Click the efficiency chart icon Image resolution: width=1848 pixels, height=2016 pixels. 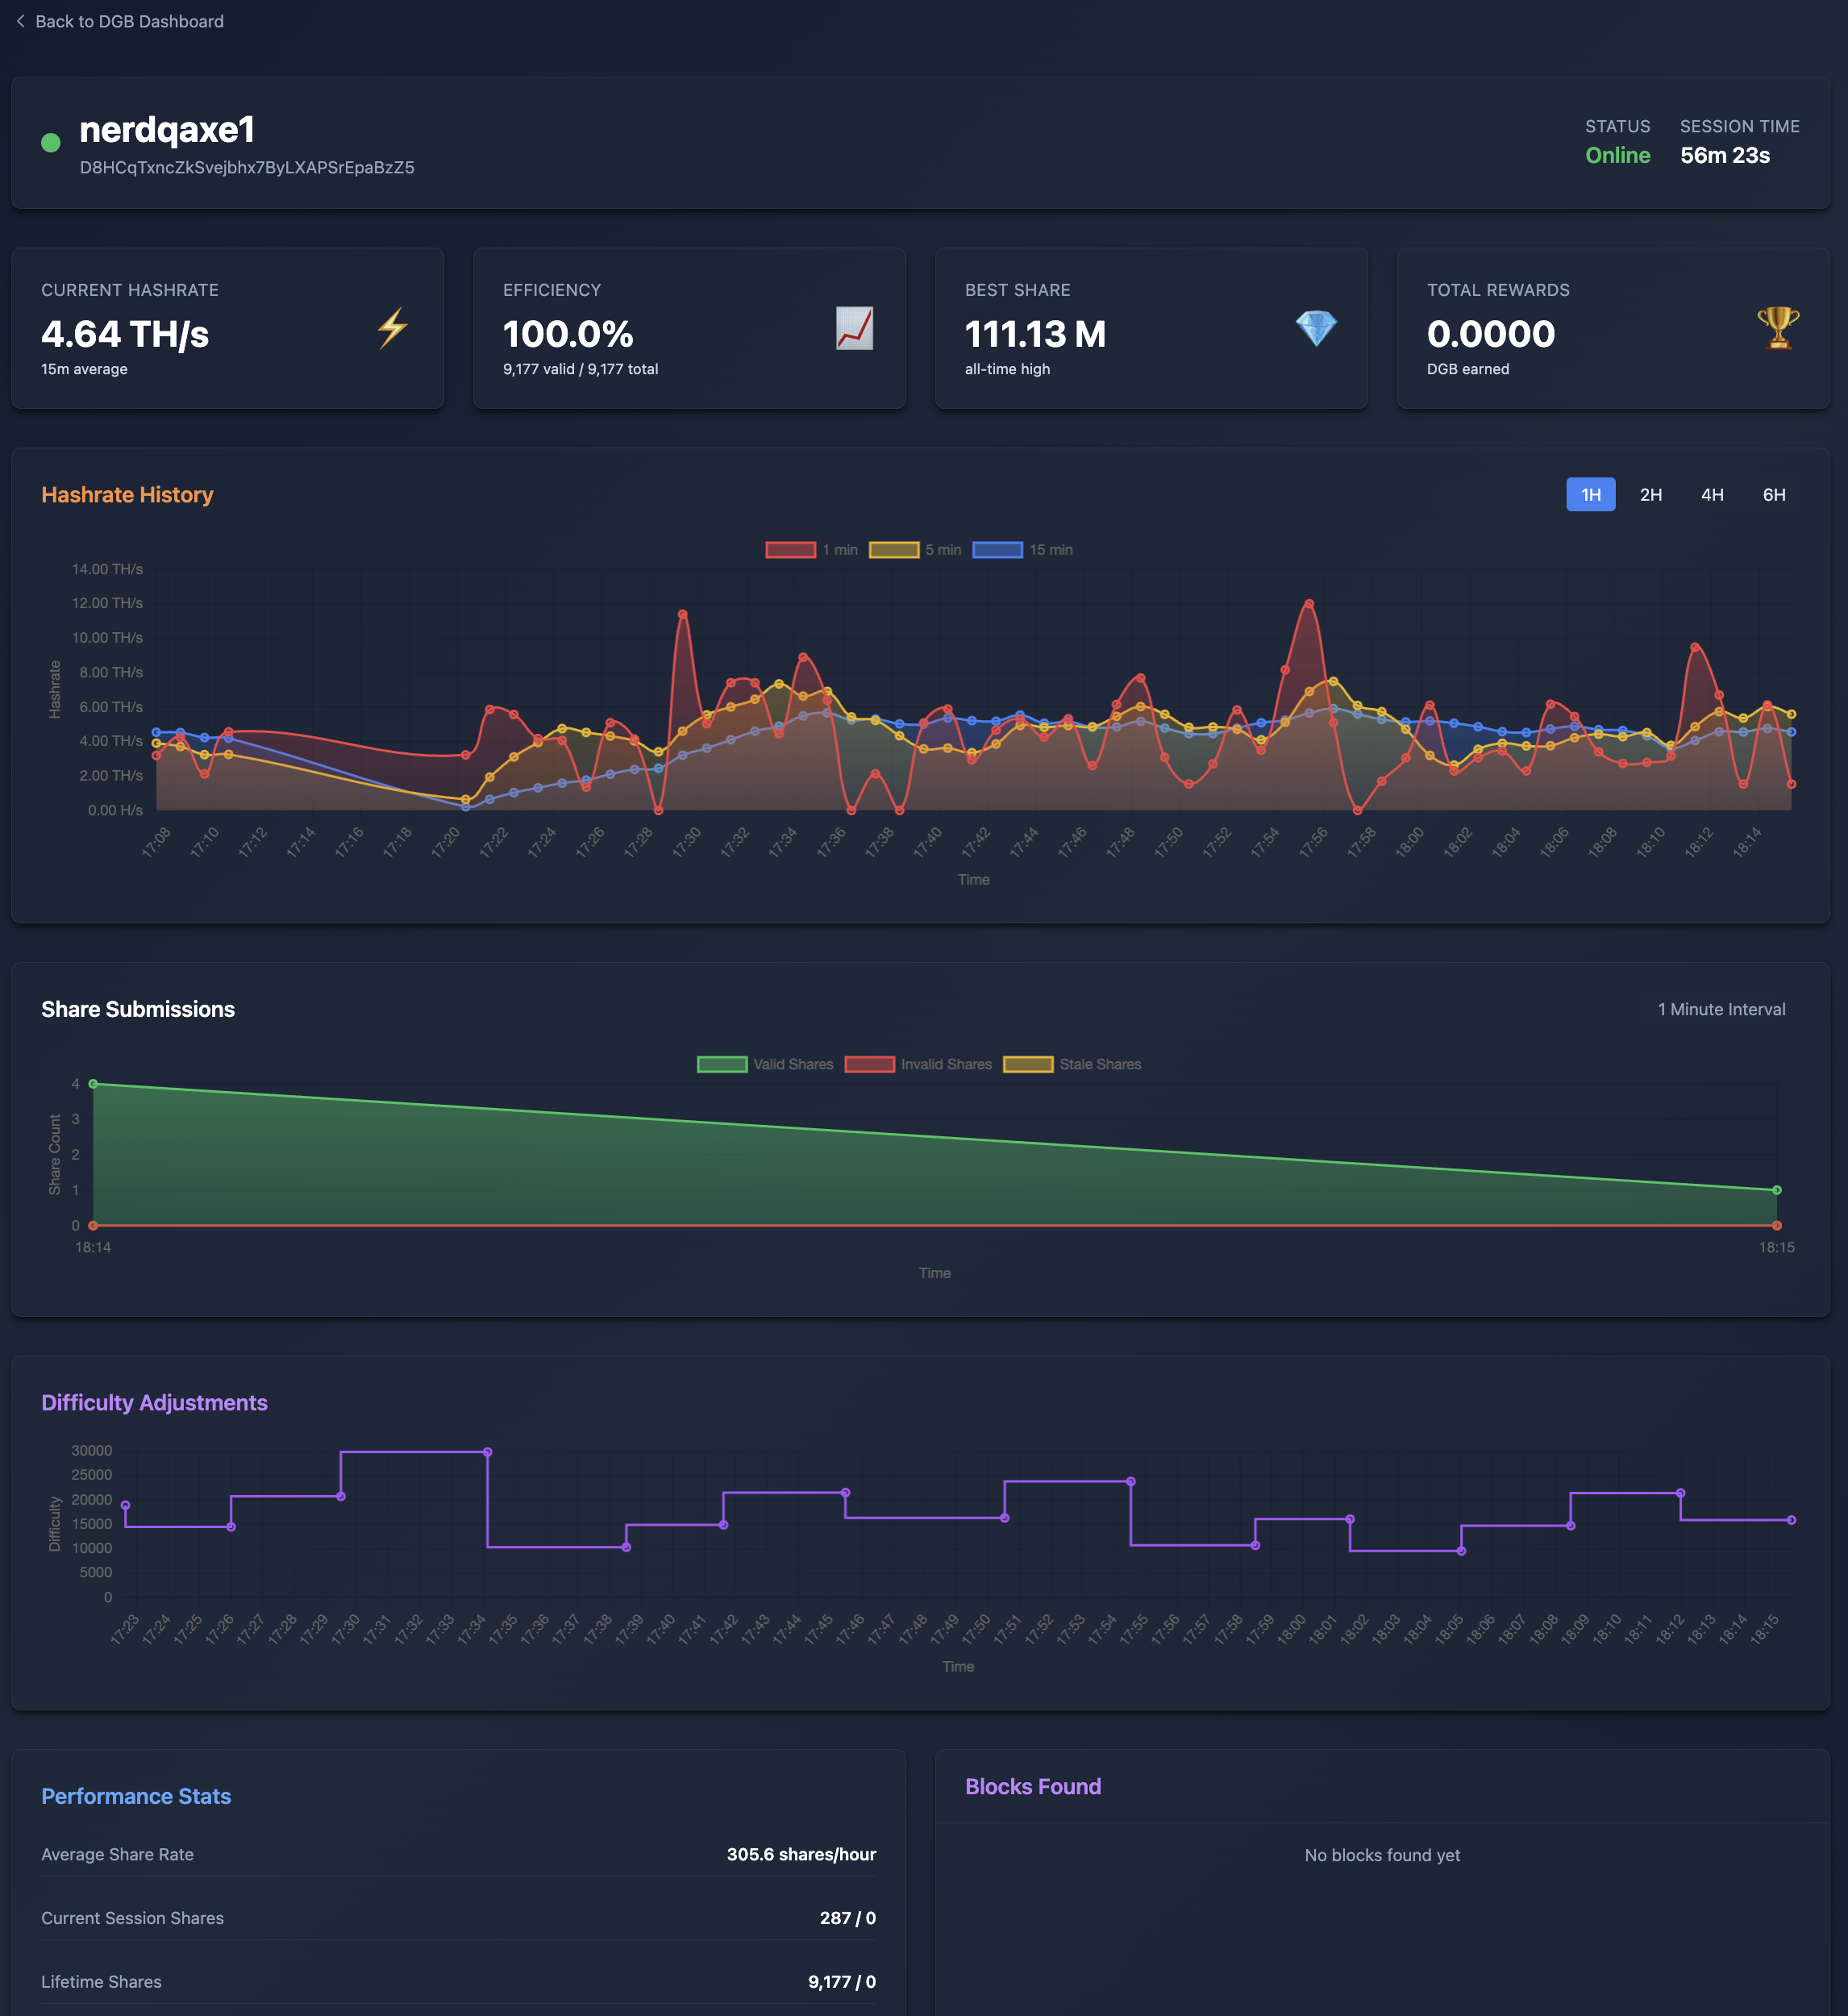pos(853,327)
